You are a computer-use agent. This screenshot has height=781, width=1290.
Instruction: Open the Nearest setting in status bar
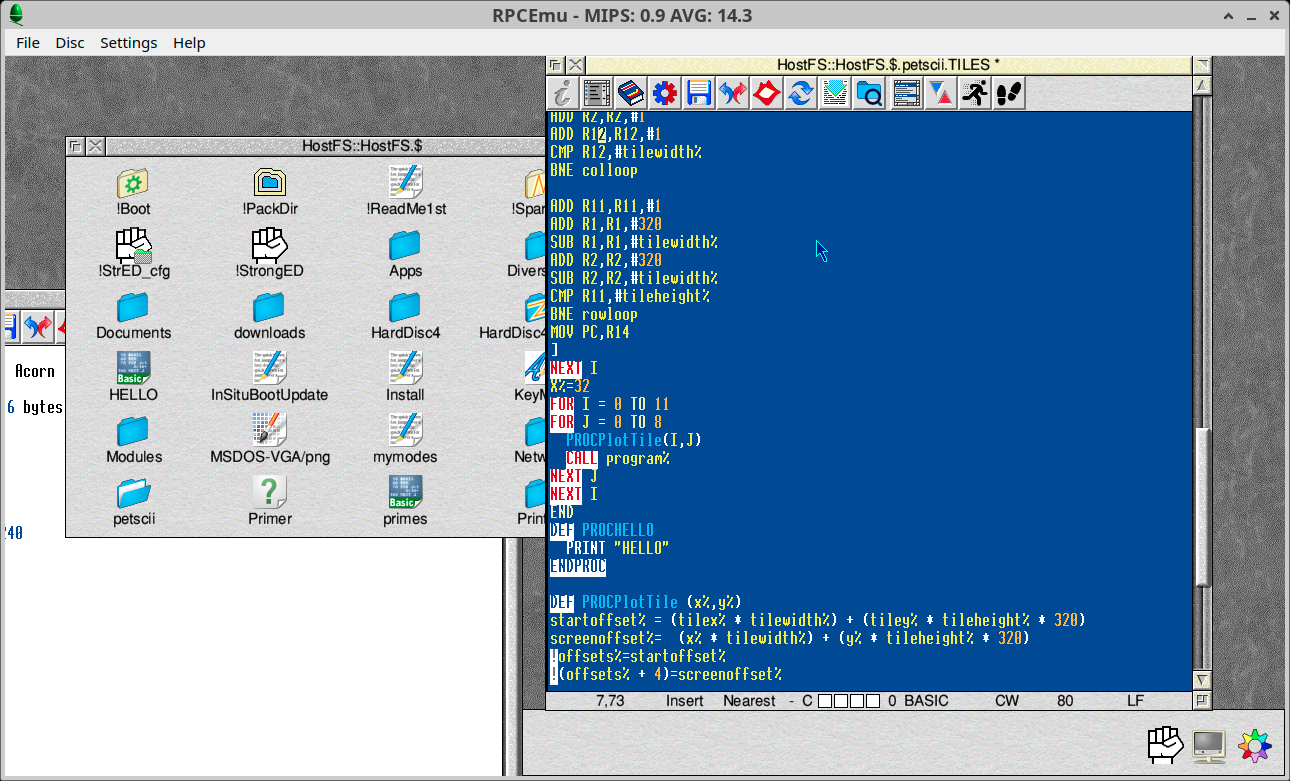click(x=749, y=701)
